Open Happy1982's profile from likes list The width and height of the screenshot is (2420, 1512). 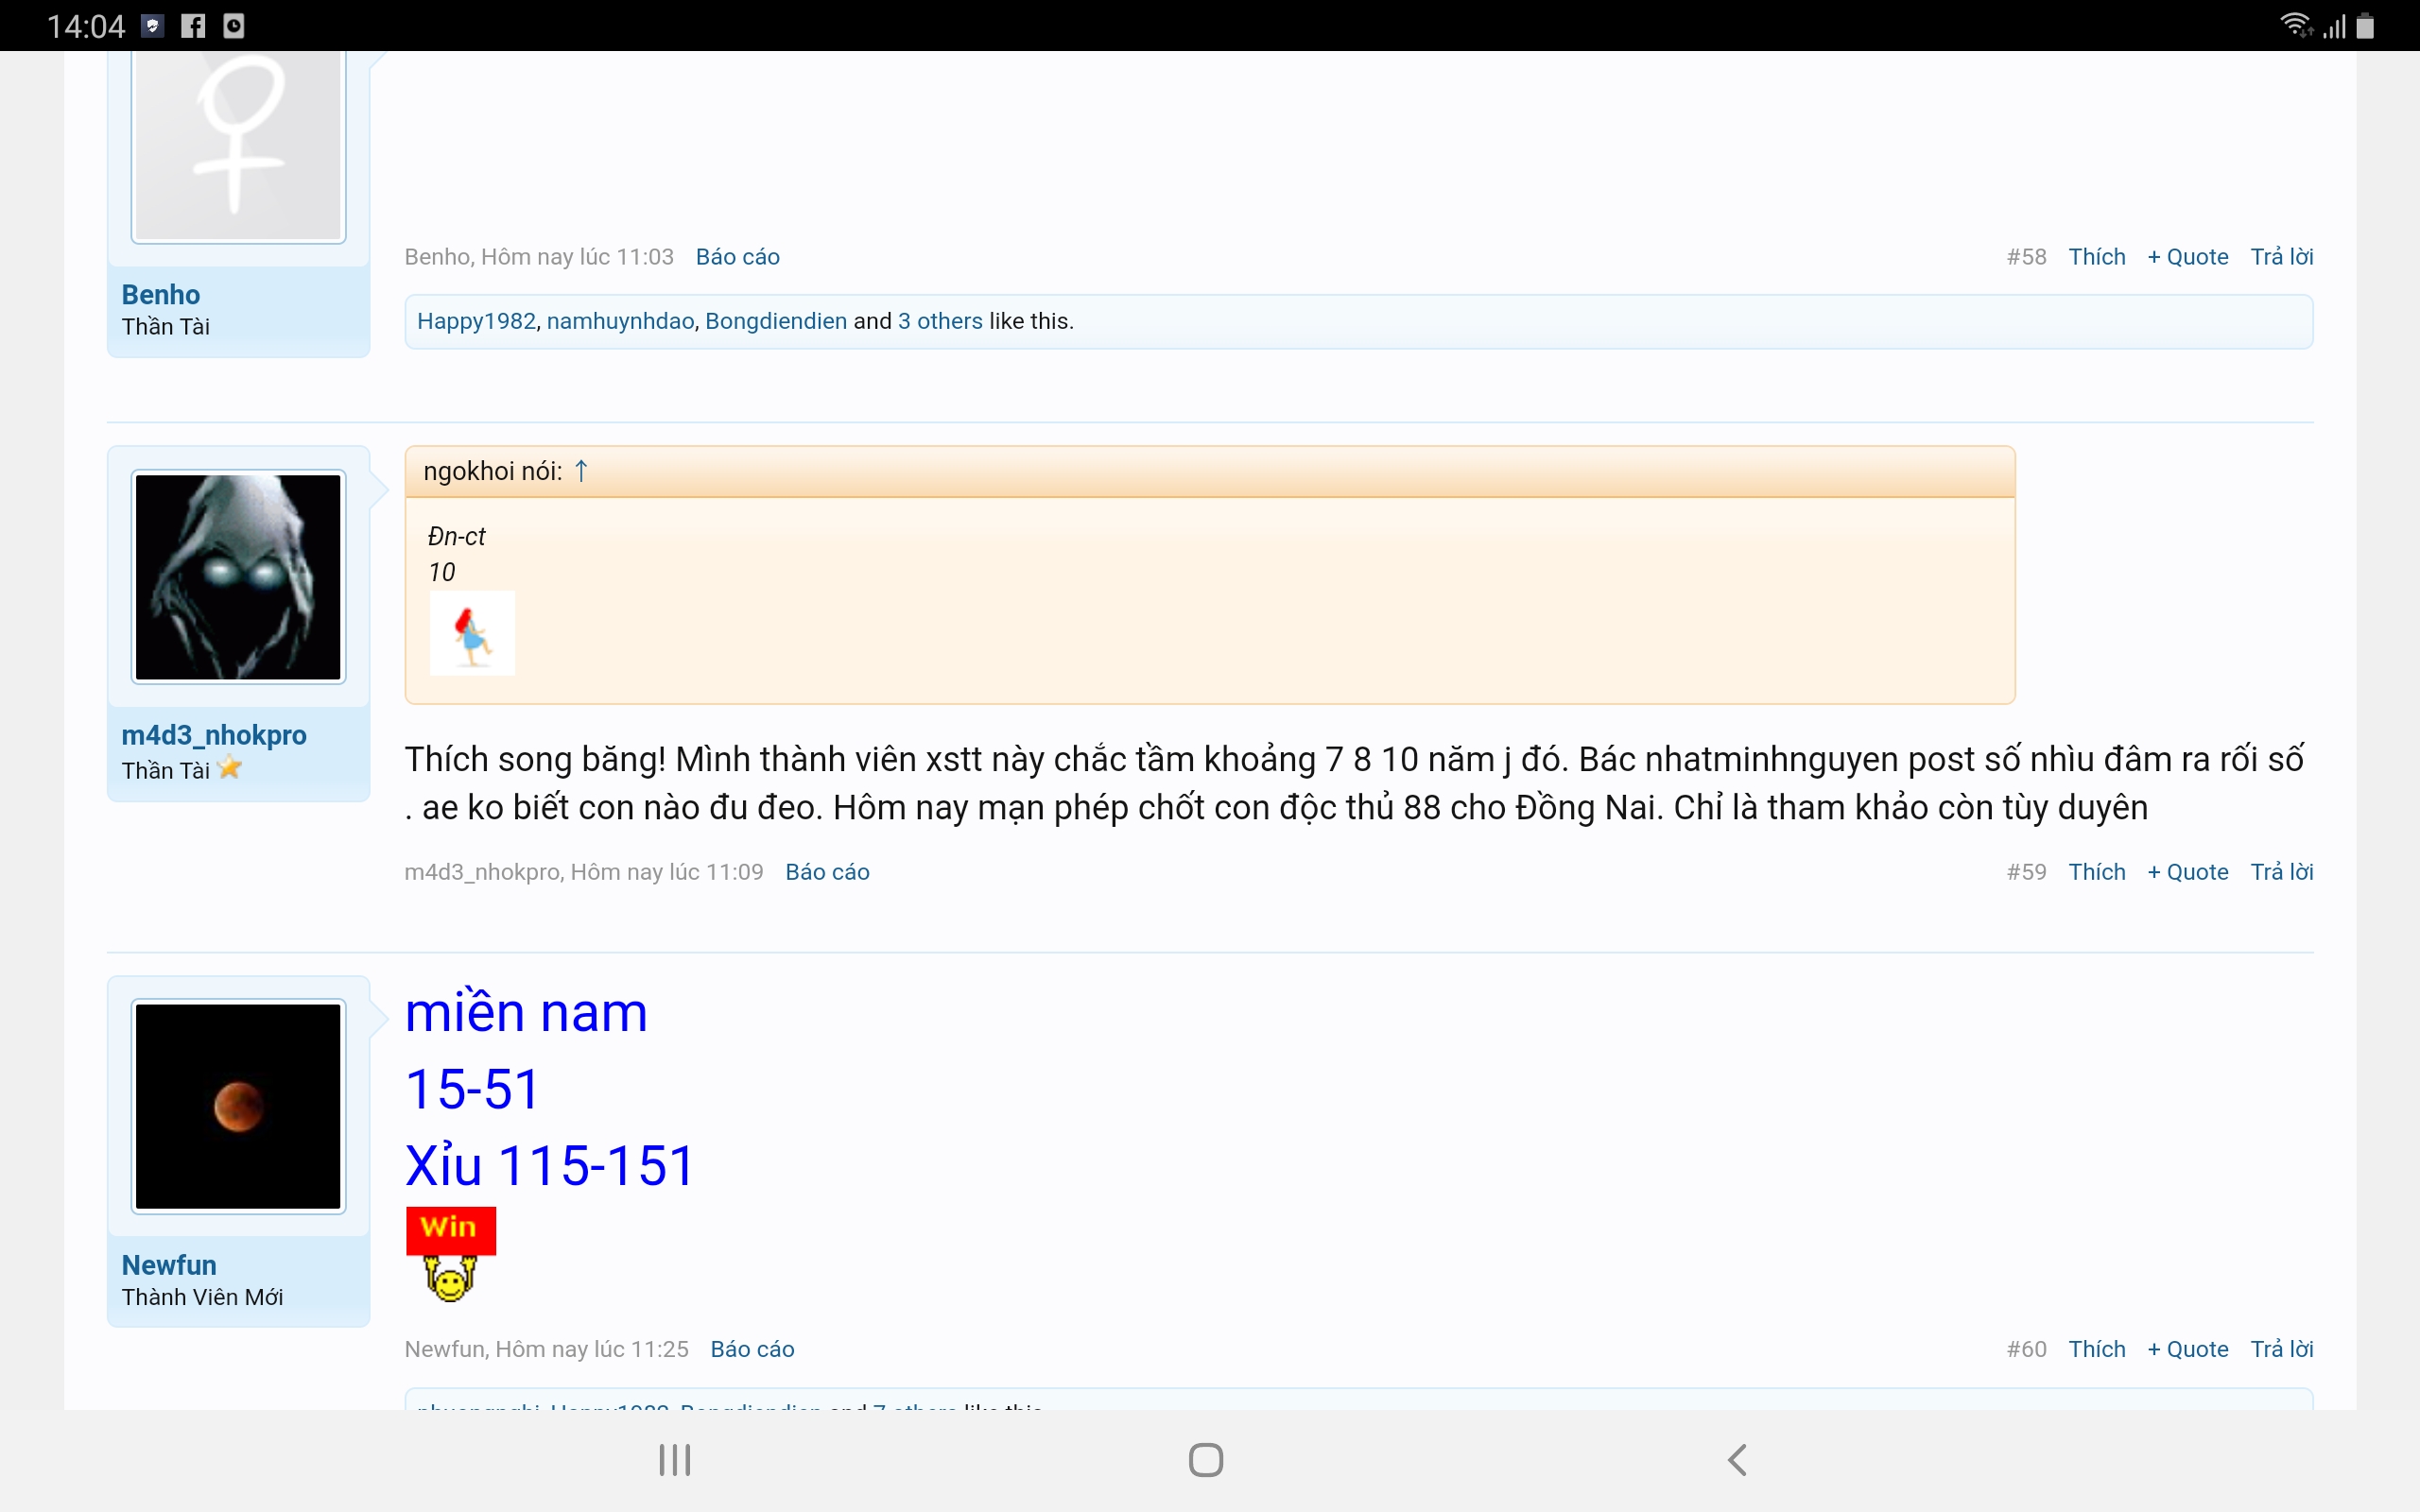pyautogui.click(x=476, y=321)
